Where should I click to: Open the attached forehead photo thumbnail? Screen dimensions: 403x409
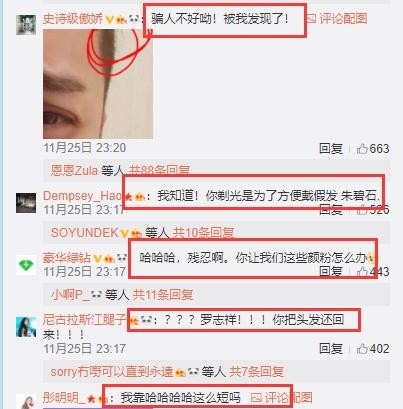[98, 84]
